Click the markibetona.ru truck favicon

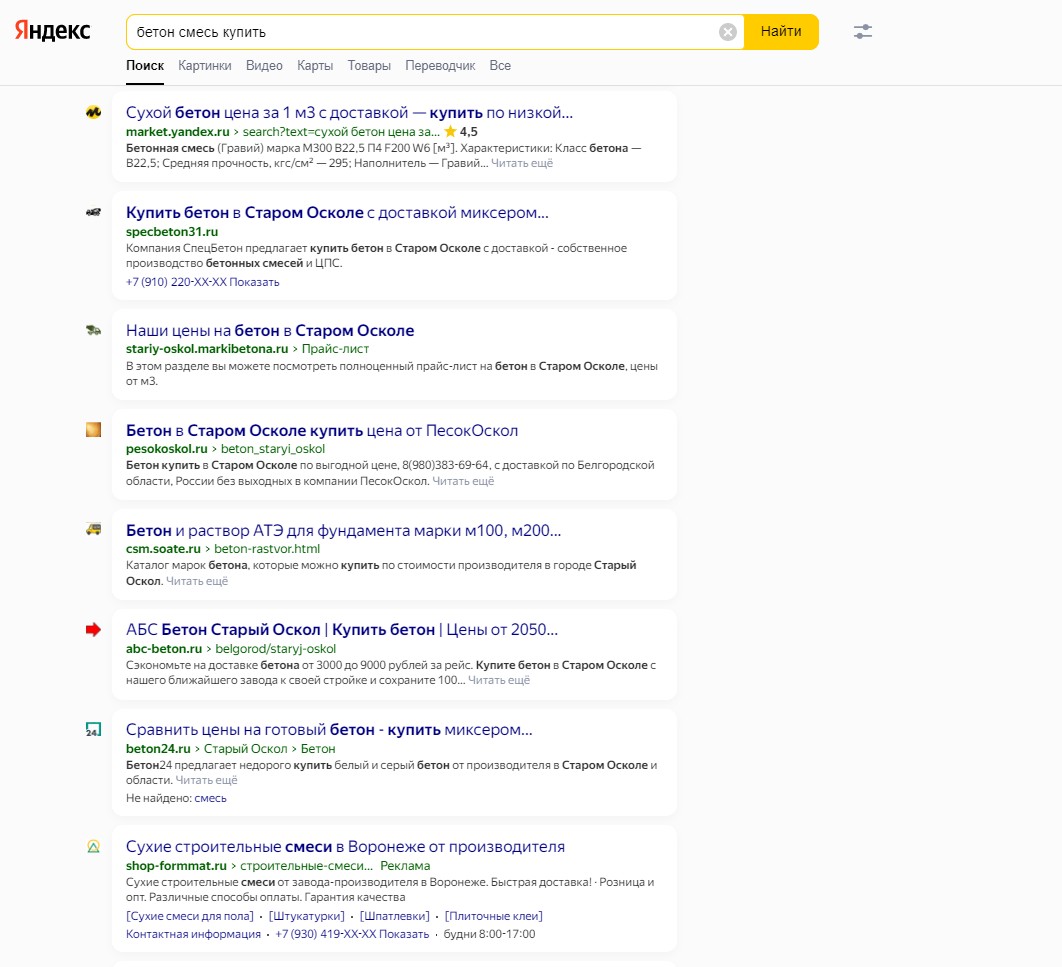(93, 330)
